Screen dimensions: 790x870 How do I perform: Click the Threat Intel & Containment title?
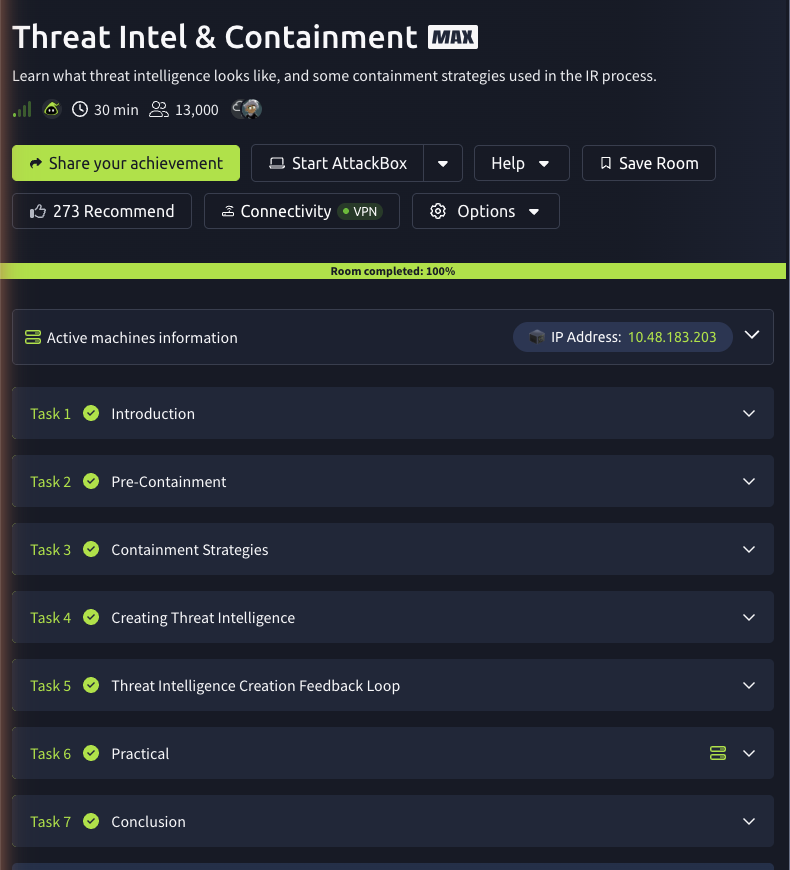(215, 37)
